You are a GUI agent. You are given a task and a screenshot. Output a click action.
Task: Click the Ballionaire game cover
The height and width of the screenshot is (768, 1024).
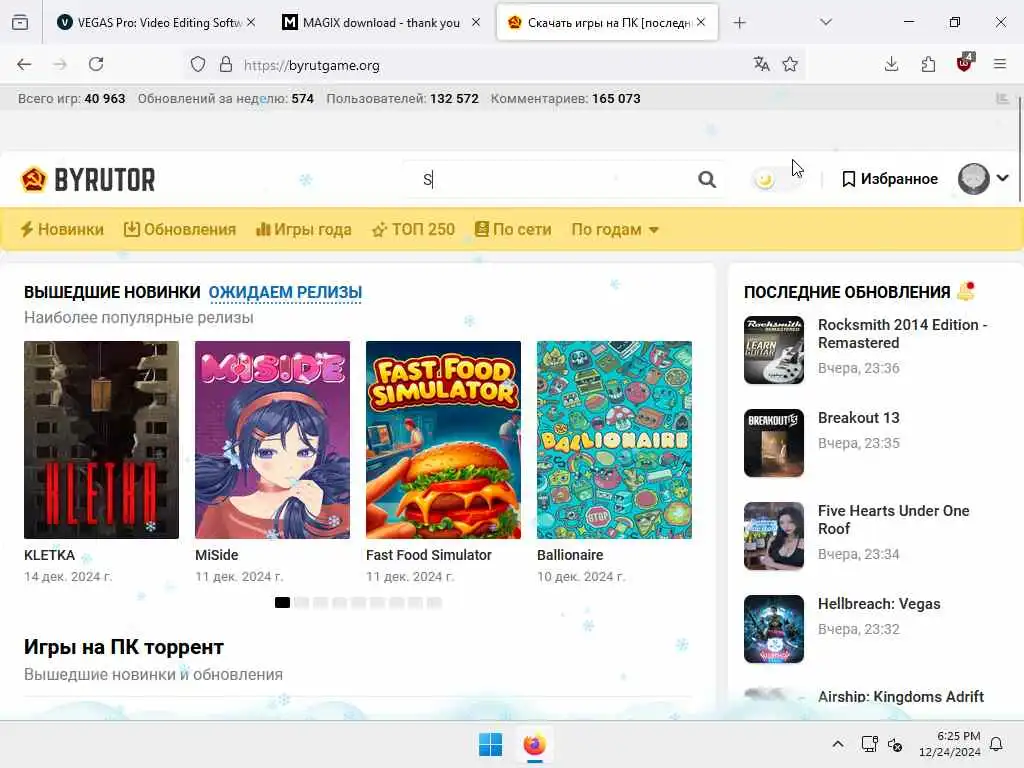click(614, 440)
